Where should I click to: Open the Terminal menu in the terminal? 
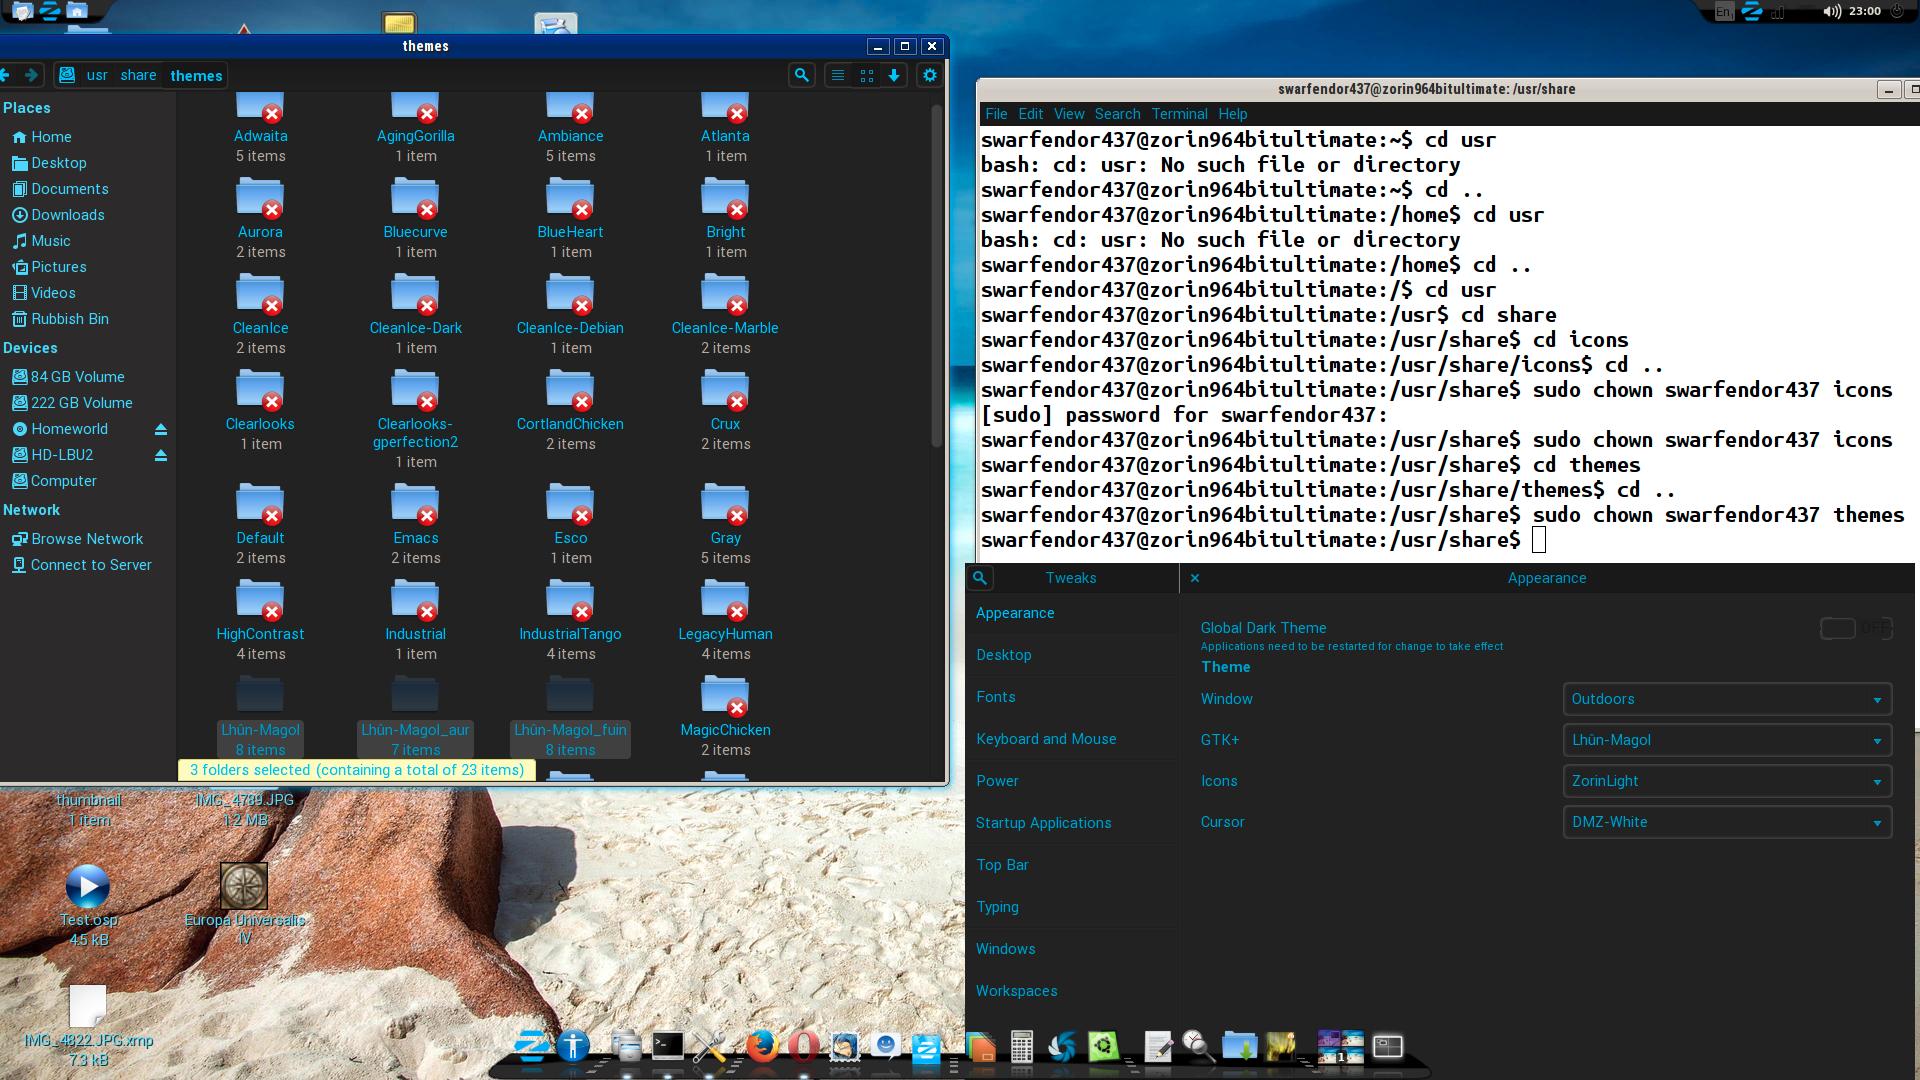click(x=1179, y=114)
